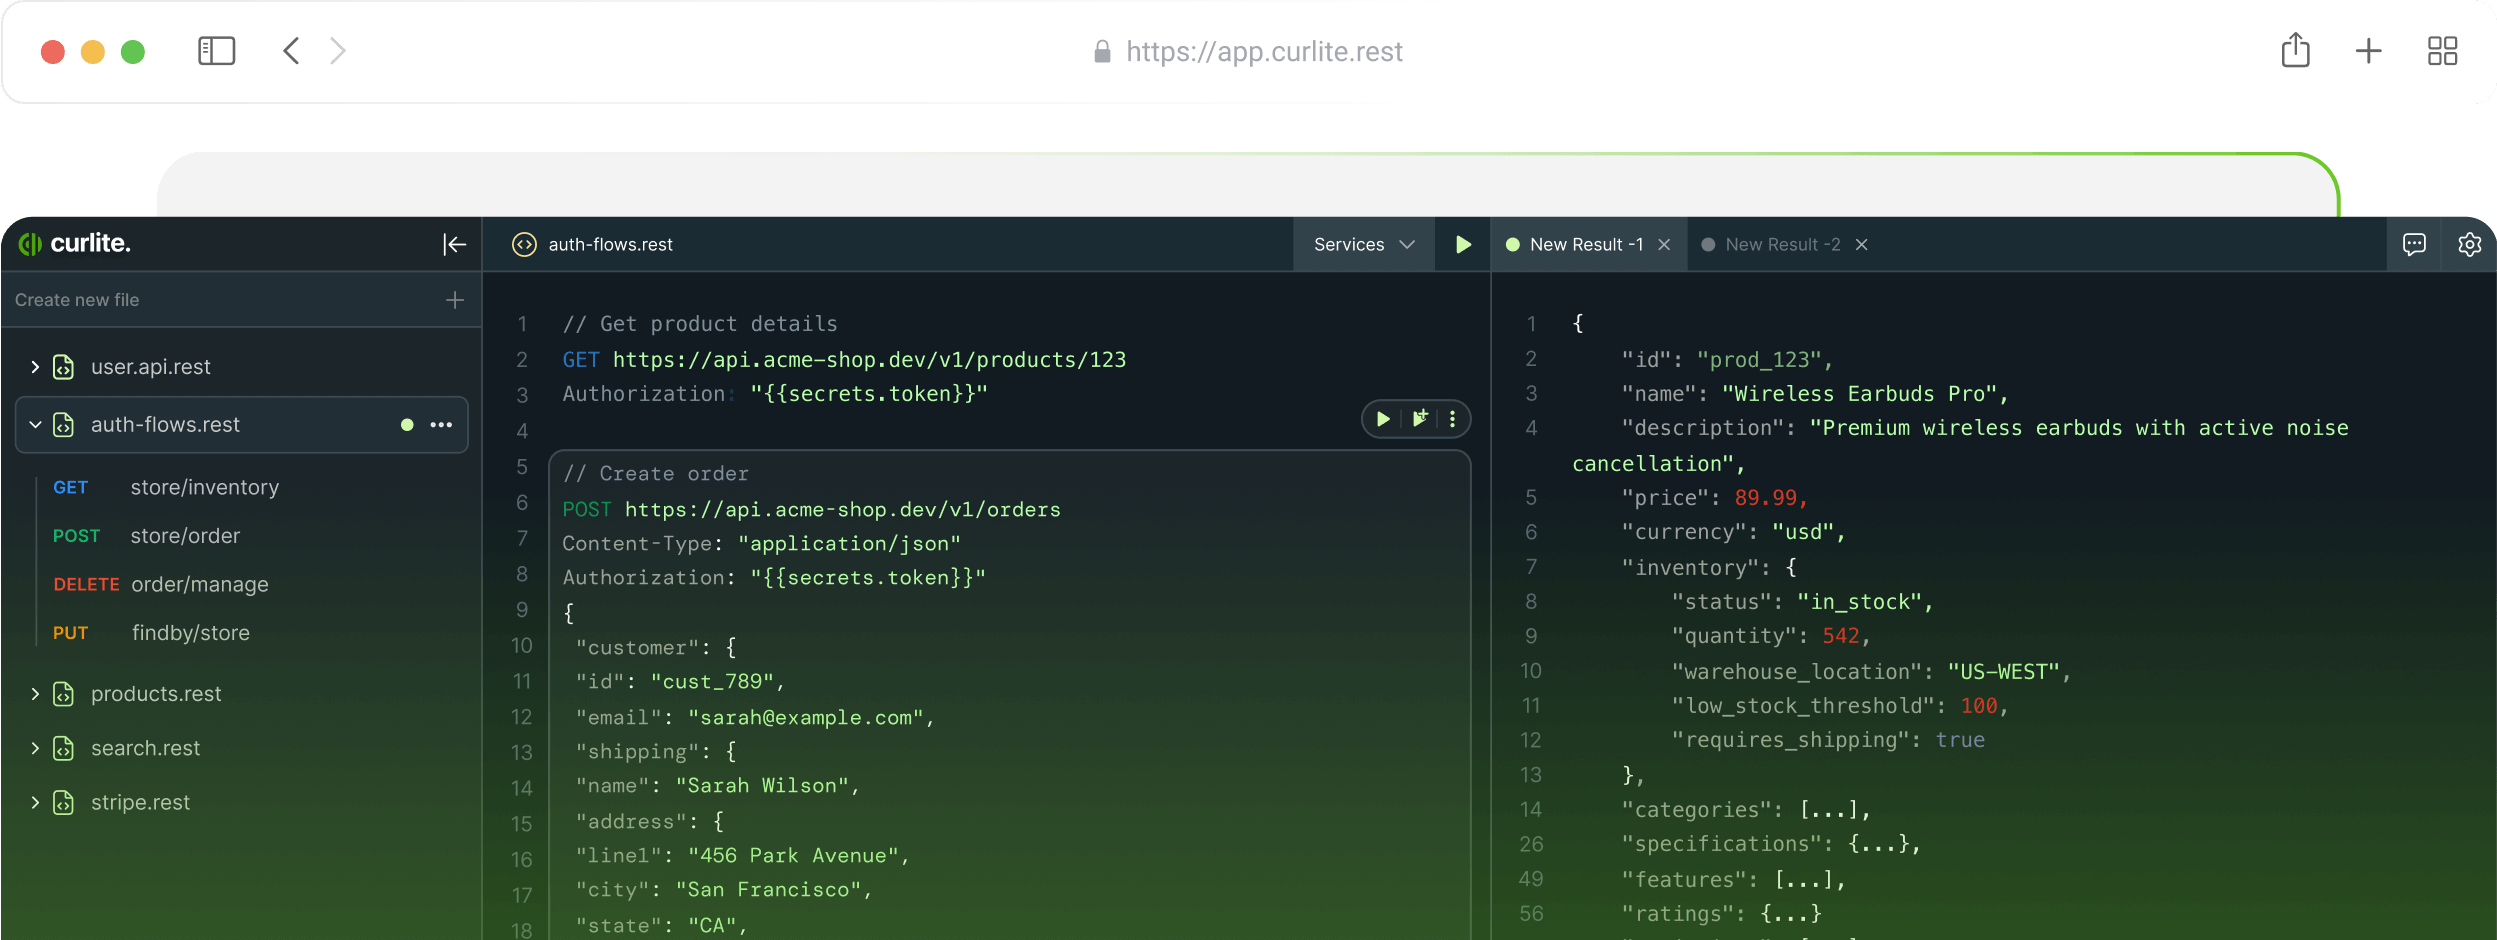Collapse the file sidebar
The width and height of the screenshot is (2497, 940).
454,244
